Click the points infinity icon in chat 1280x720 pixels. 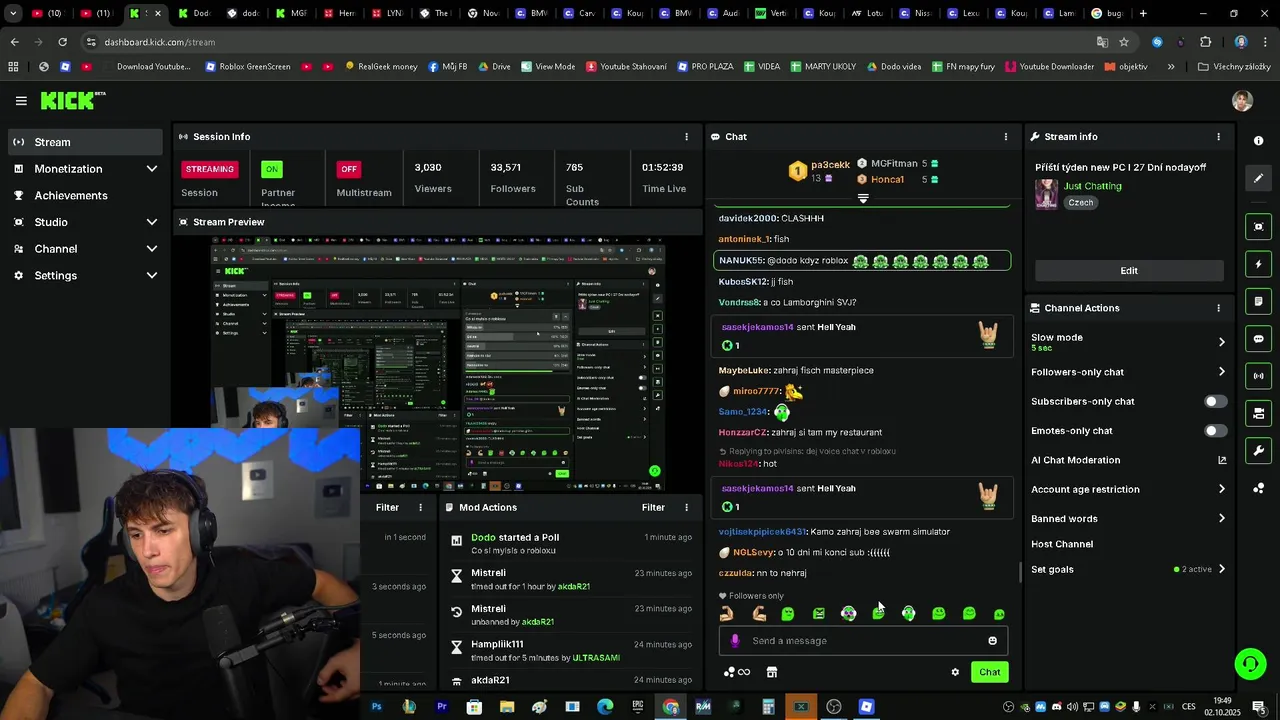point(737,672)
